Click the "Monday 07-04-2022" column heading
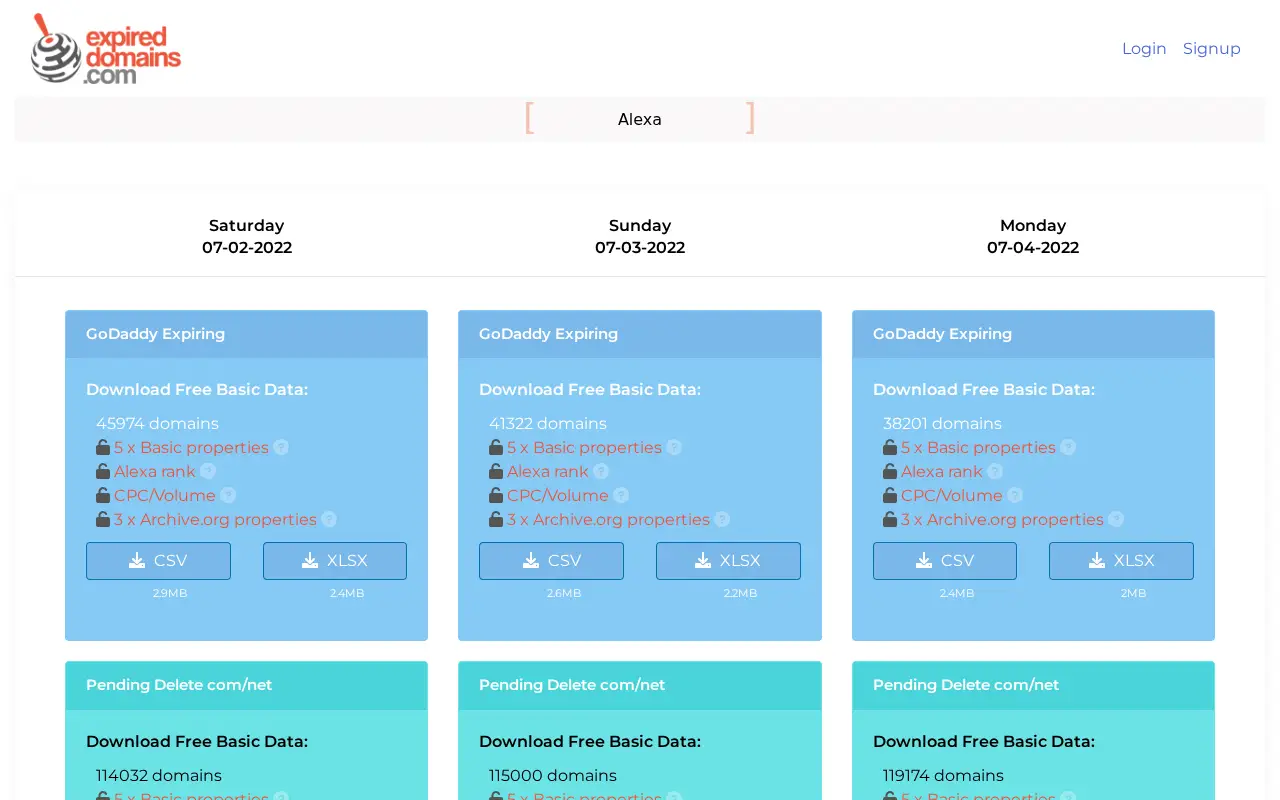 pyautogui.click(x=1033, y=237)
